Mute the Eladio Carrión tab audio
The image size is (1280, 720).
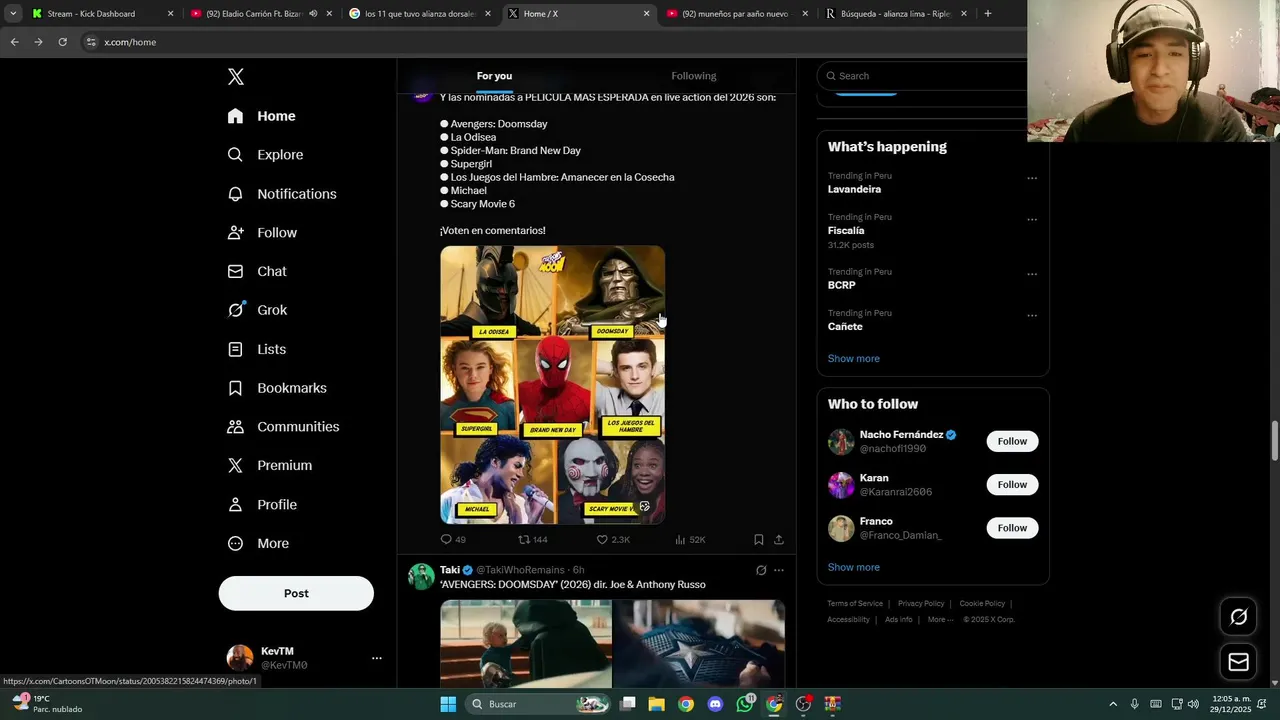(x=313, y=14)
